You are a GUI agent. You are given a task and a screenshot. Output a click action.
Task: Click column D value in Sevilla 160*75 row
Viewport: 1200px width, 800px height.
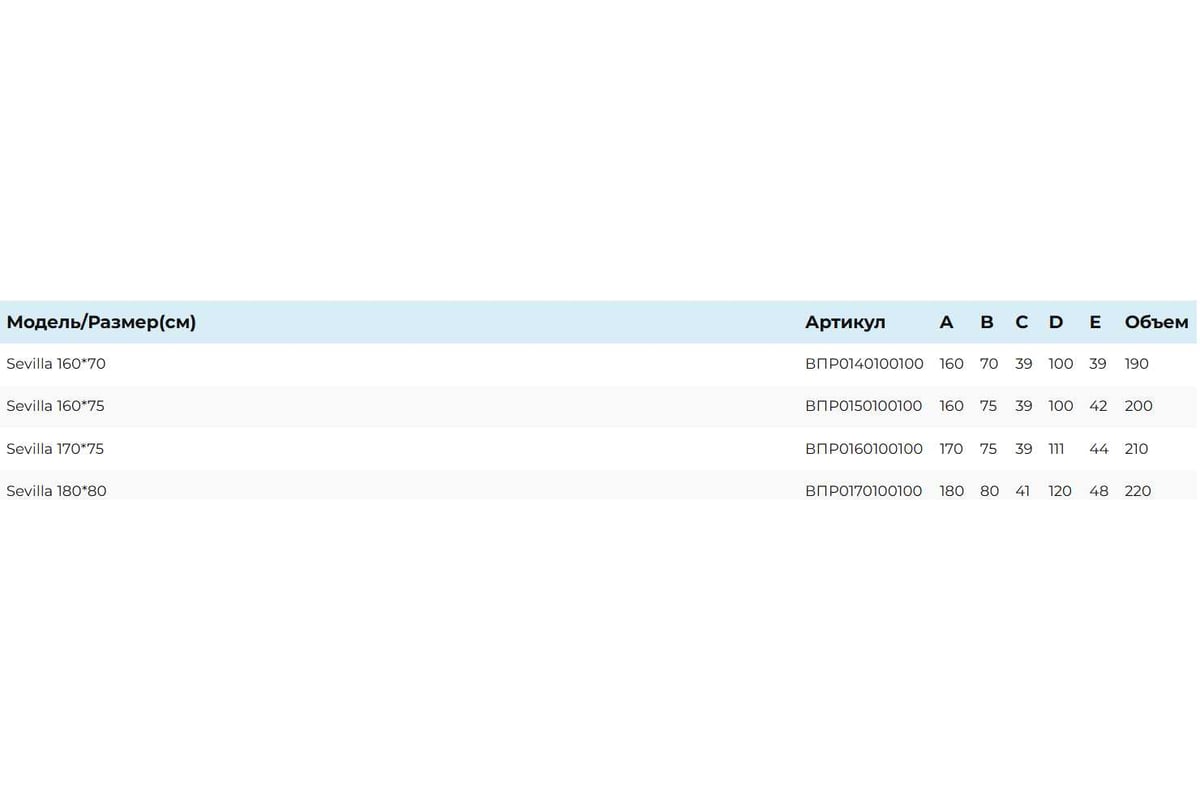pos(1061,406)
